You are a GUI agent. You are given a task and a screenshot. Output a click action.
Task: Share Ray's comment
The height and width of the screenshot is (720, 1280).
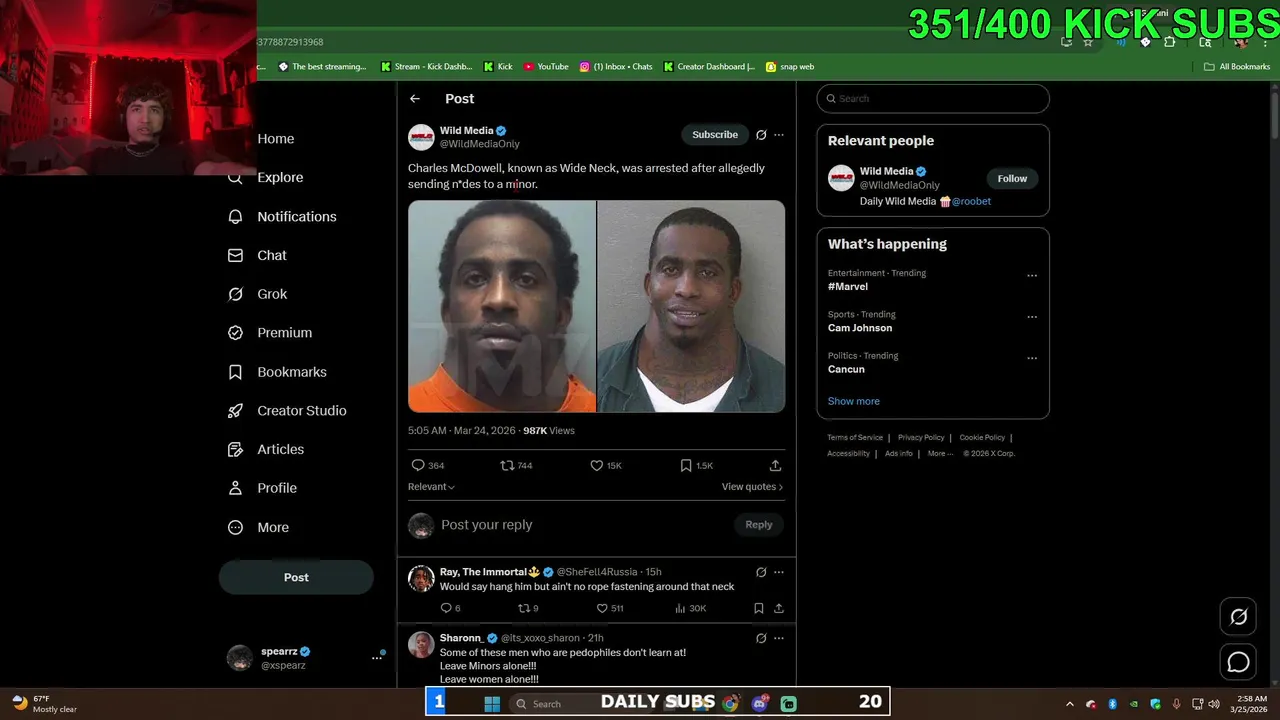[x=779, y=608]
